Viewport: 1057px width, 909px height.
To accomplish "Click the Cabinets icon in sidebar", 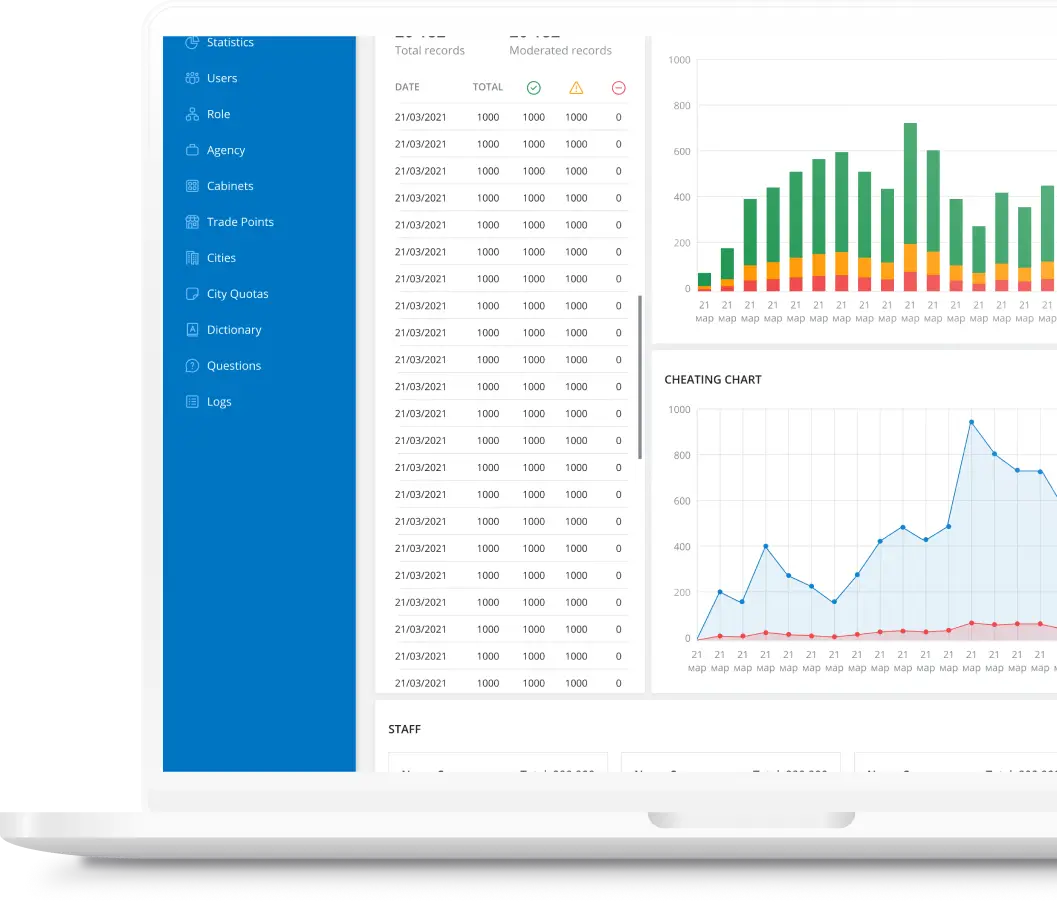I will 192,186.
